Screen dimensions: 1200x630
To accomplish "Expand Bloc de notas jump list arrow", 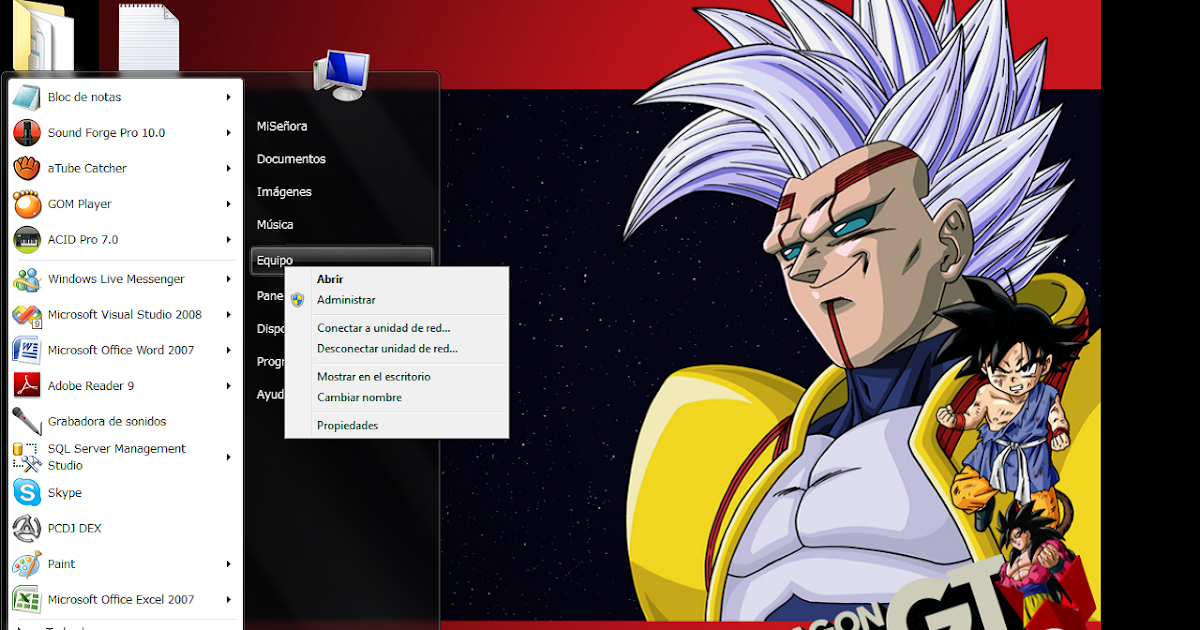I will (x=229, y=97).
